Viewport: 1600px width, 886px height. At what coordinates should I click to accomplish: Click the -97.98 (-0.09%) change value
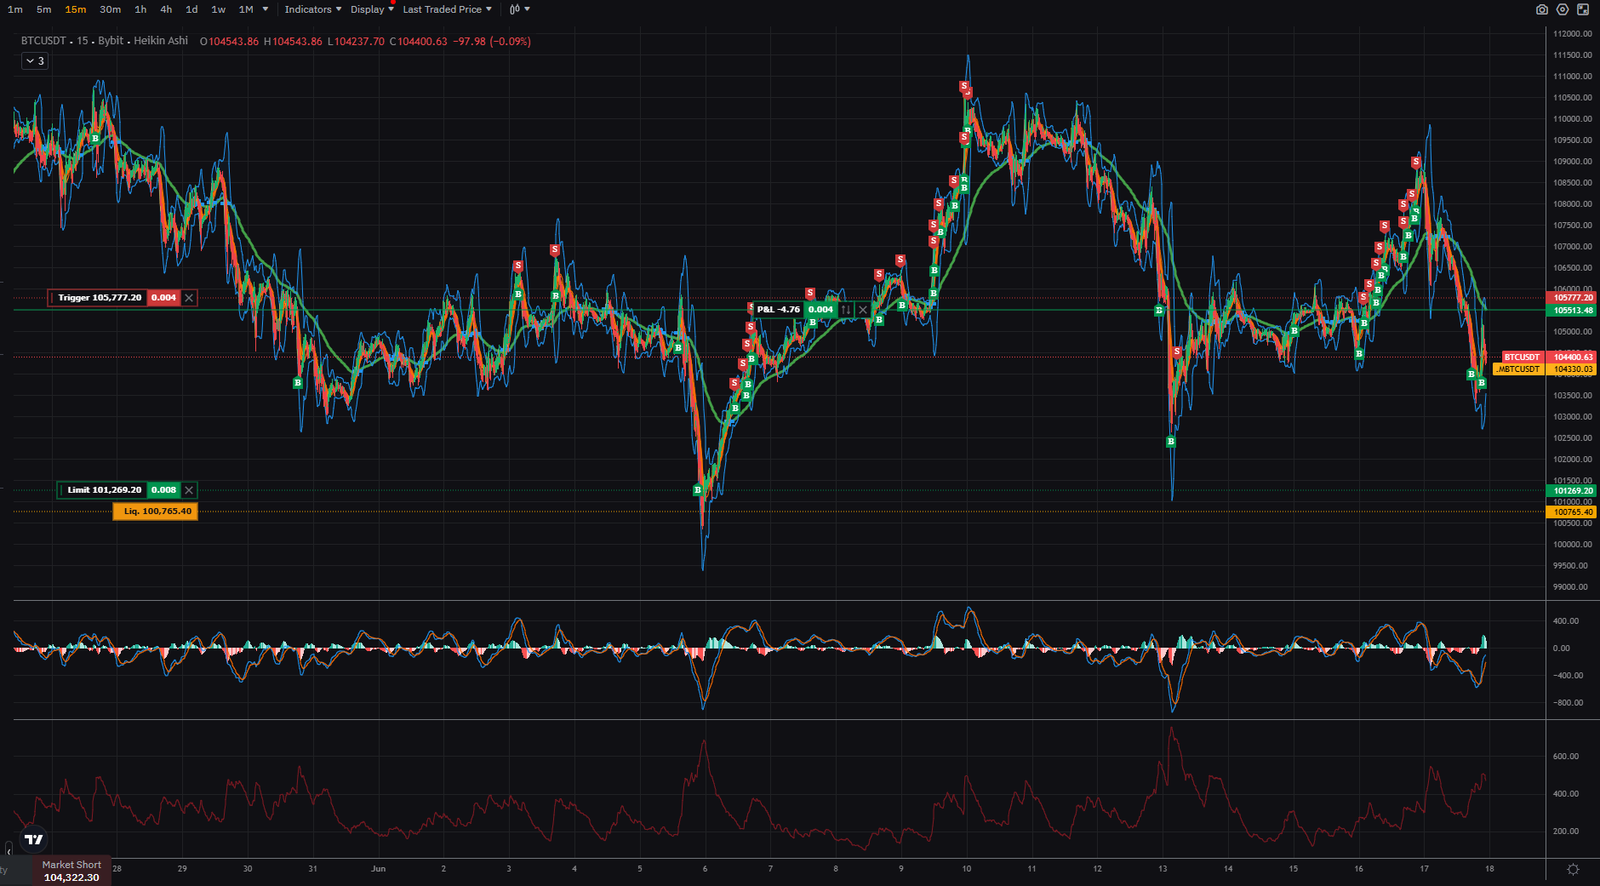(492, 41)
